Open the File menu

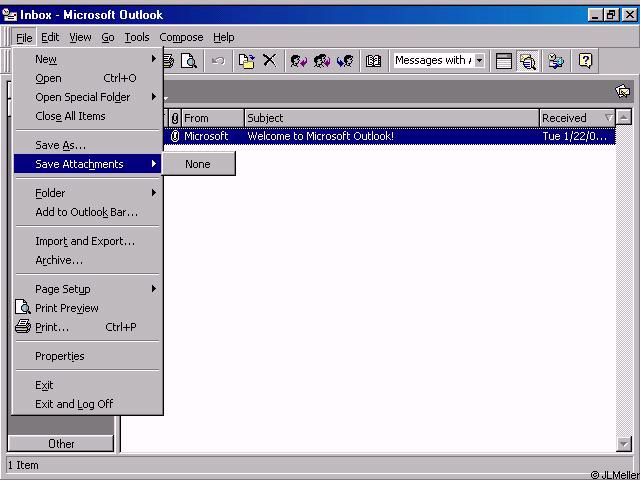tap(24, 38)
